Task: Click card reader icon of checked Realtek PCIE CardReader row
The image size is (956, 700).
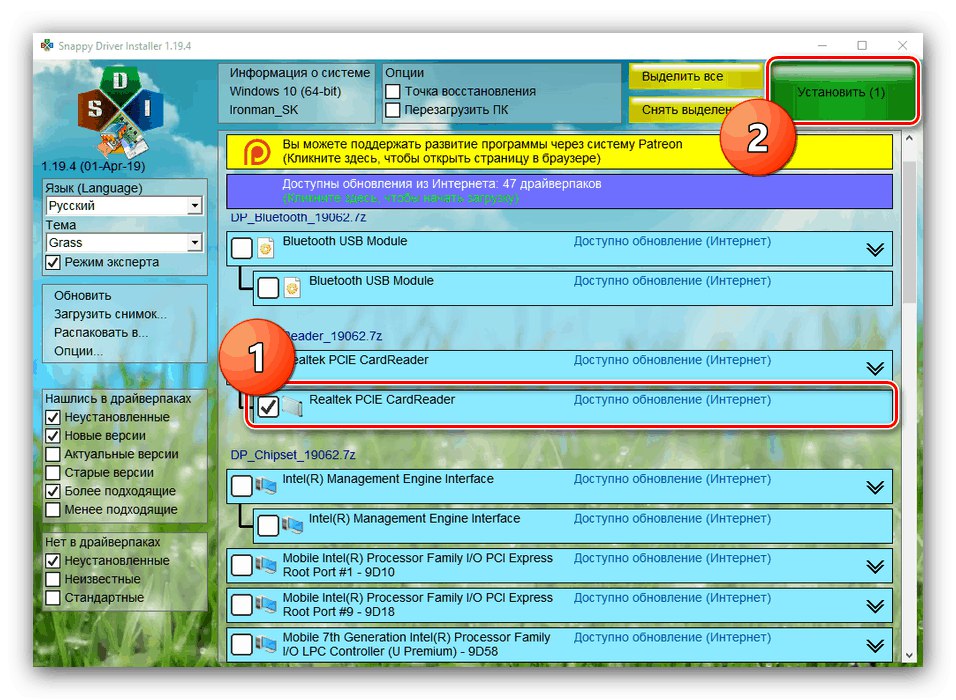Action: [x=292, y=407]
